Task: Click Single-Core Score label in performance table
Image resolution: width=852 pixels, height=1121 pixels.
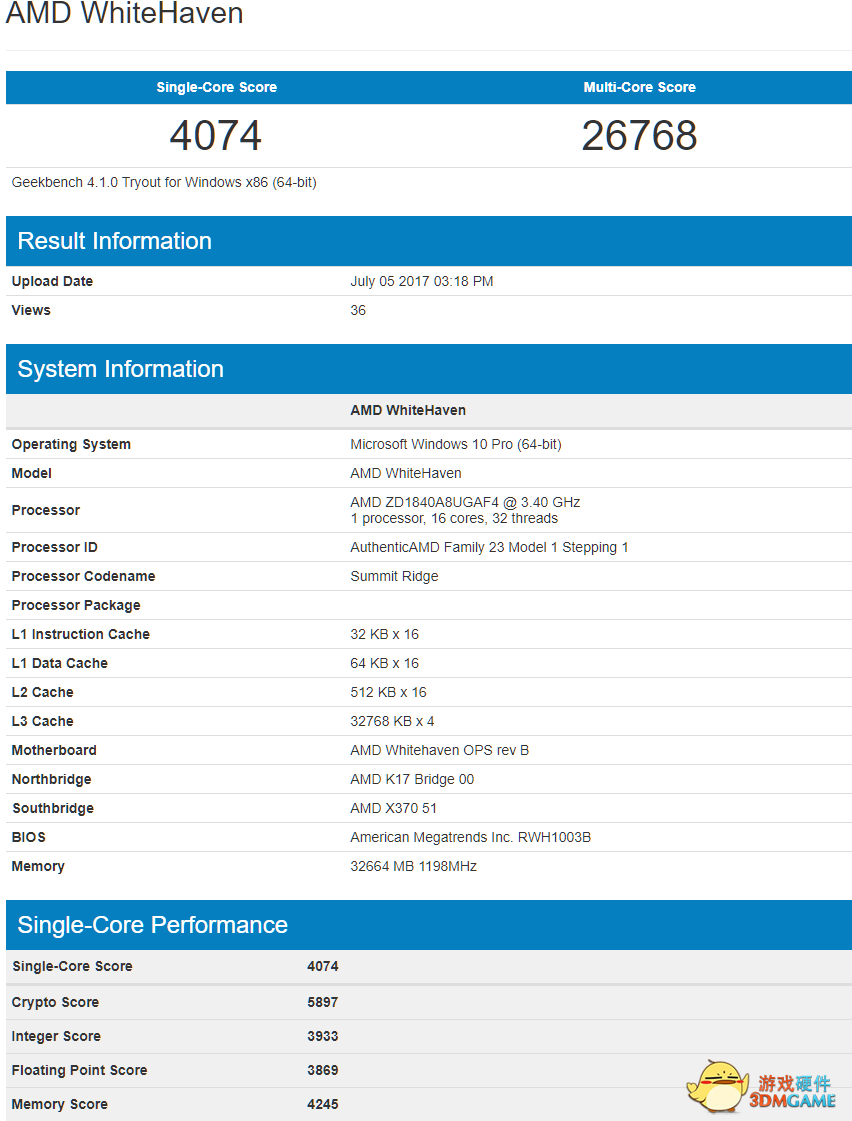Action: pyautogui.click(x=72, y=967)
